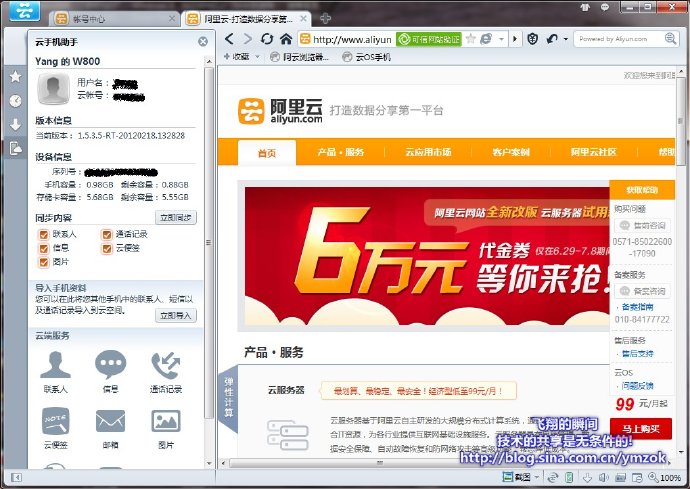Click the 6万元 promotional banner
690x489 pixels.
[427, 256]
